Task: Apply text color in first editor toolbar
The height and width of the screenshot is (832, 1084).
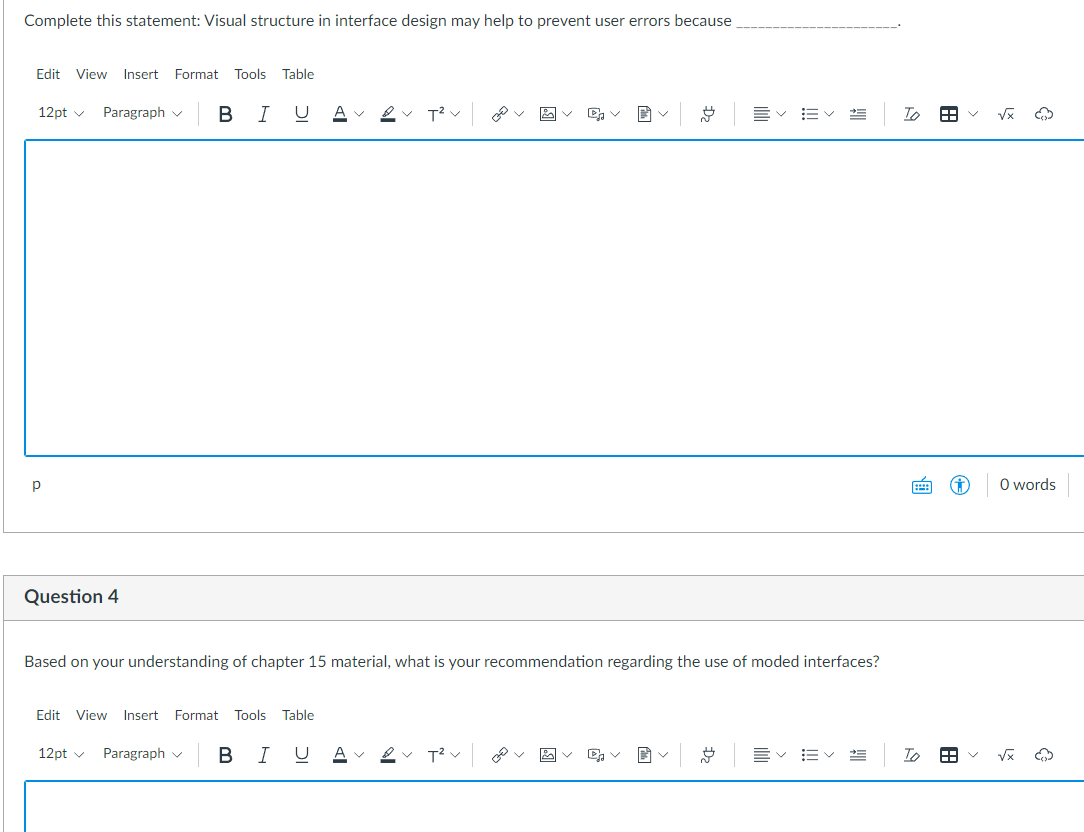Action: tap(339, 114)
